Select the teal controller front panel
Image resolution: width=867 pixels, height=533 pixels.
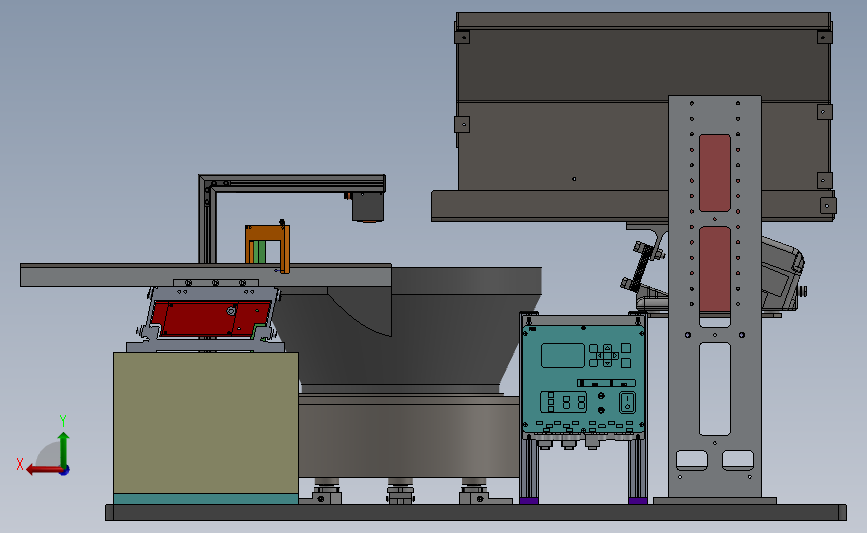pyautogui.click(x=583, y=379)
